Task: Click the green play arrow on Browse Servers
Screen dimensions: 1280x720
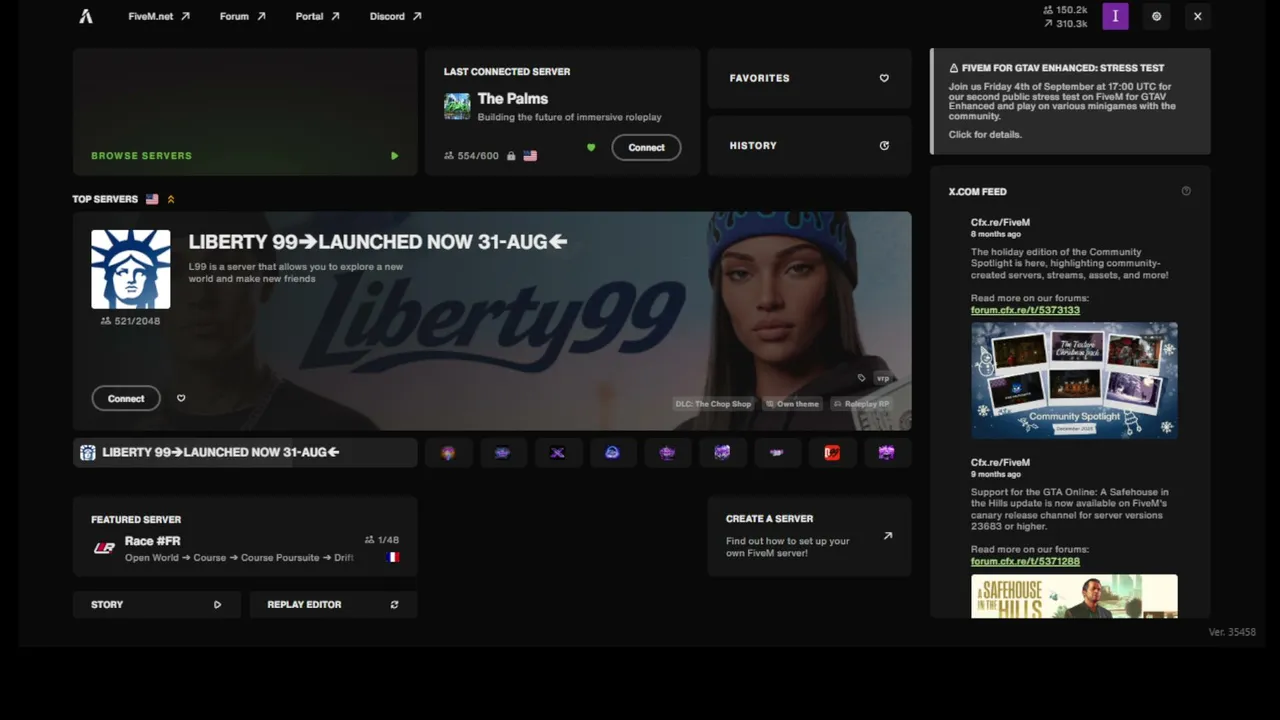Action: click(x=394, y=156)
